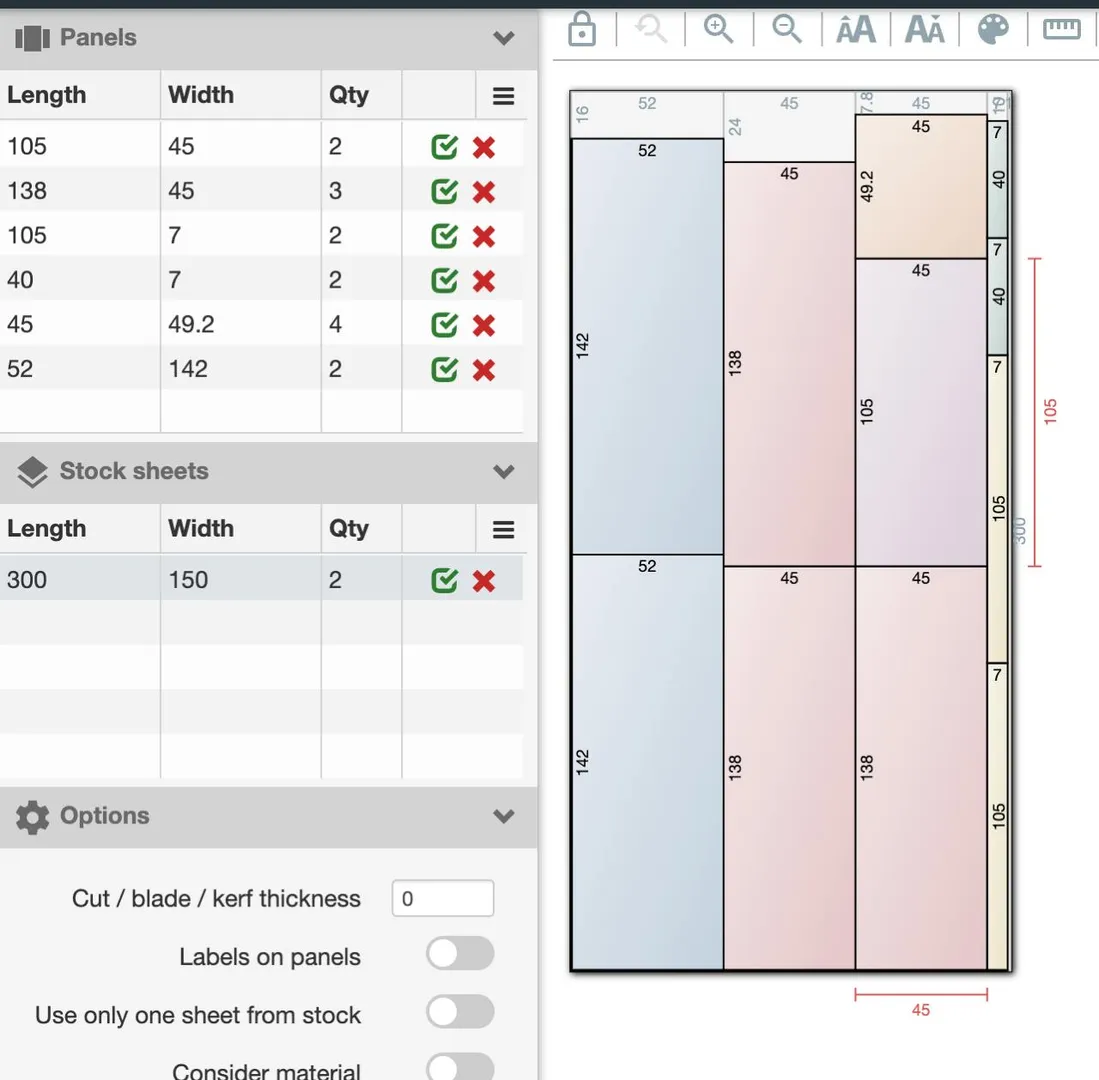This screenshot has width=1099, height=1080.
Task: Enable the Labels on panels toggle
Action: click(459, 953)
